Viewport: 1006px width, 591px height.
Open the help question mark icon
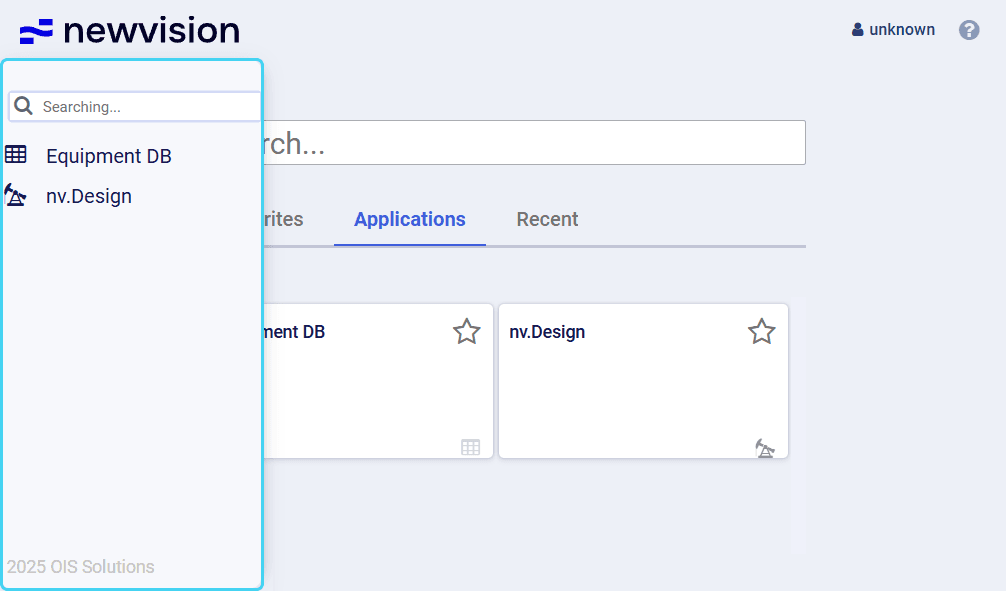[969, 30]
